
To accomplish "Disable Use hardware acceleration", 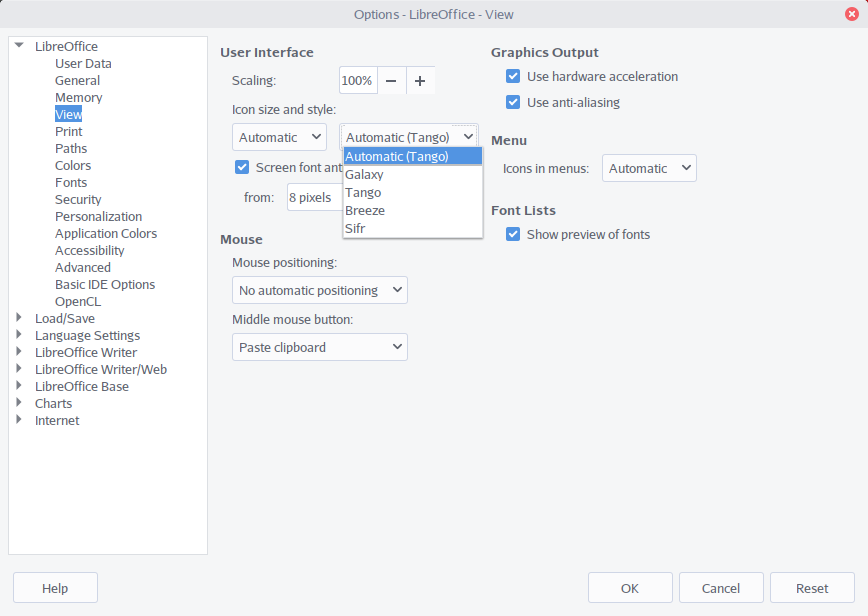I will coord(513,76).
